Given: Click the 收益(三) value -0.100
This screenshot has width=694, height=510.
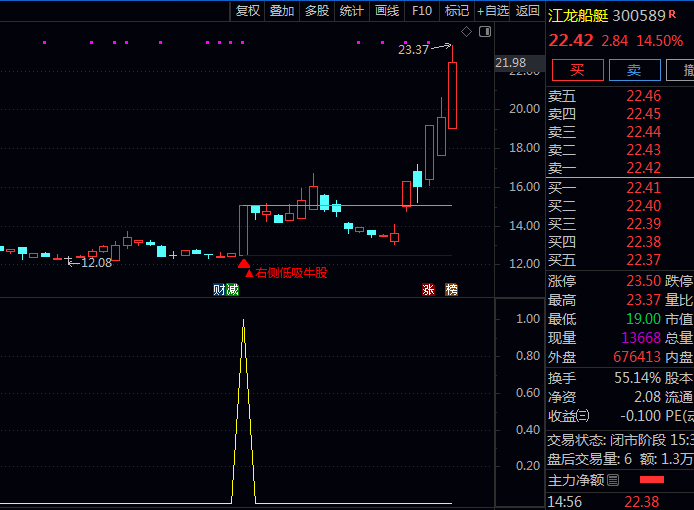Looking at the screenshot, I should [641, 416].
